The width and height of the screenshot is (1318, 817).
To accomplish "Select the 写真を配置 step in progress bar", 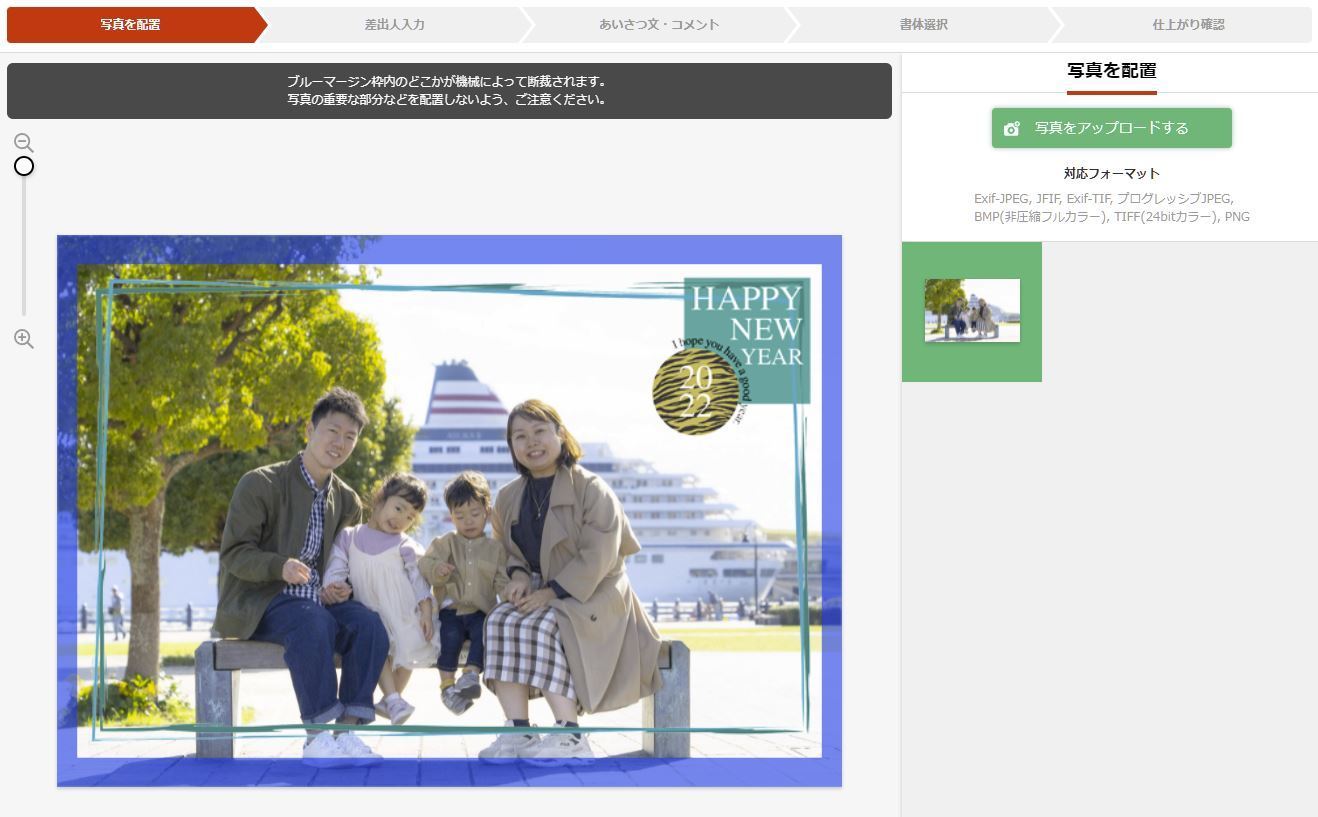I will pos(130,25).
